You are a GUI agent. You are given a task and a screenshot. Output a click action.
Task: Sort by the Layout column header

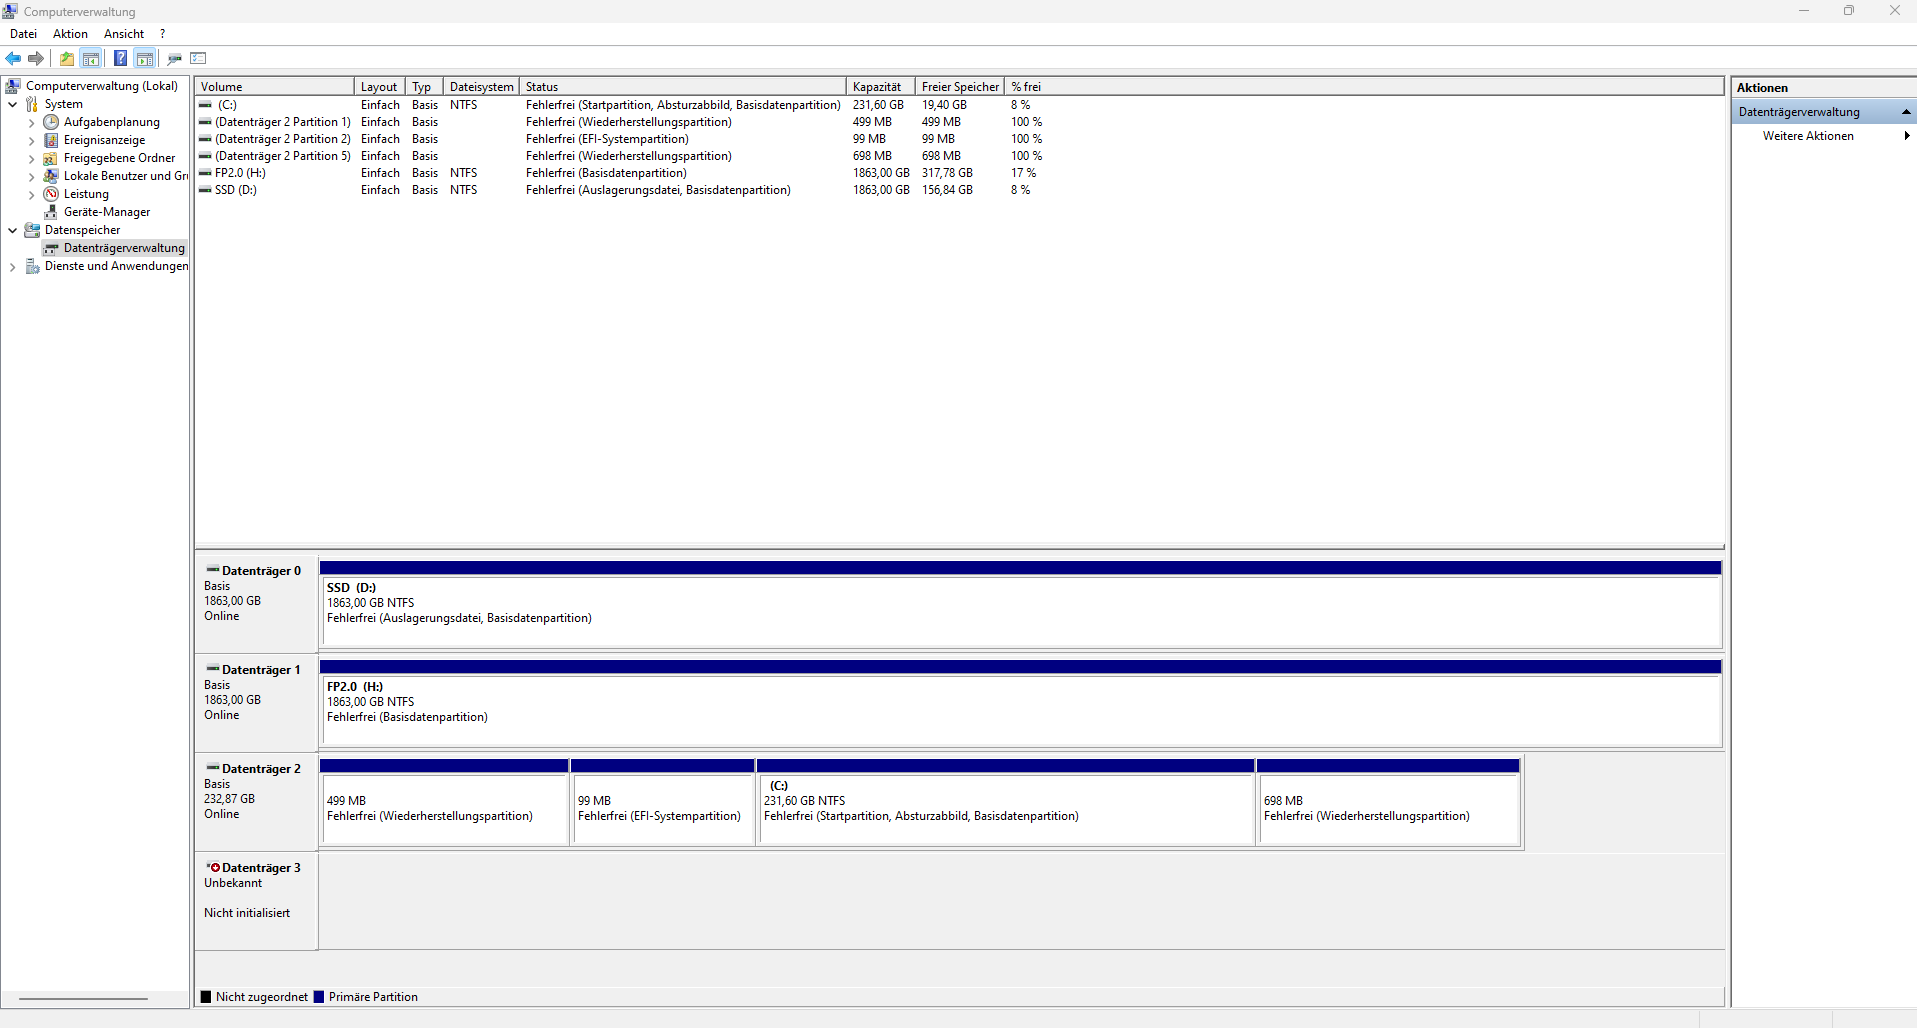tap(380, 87)
